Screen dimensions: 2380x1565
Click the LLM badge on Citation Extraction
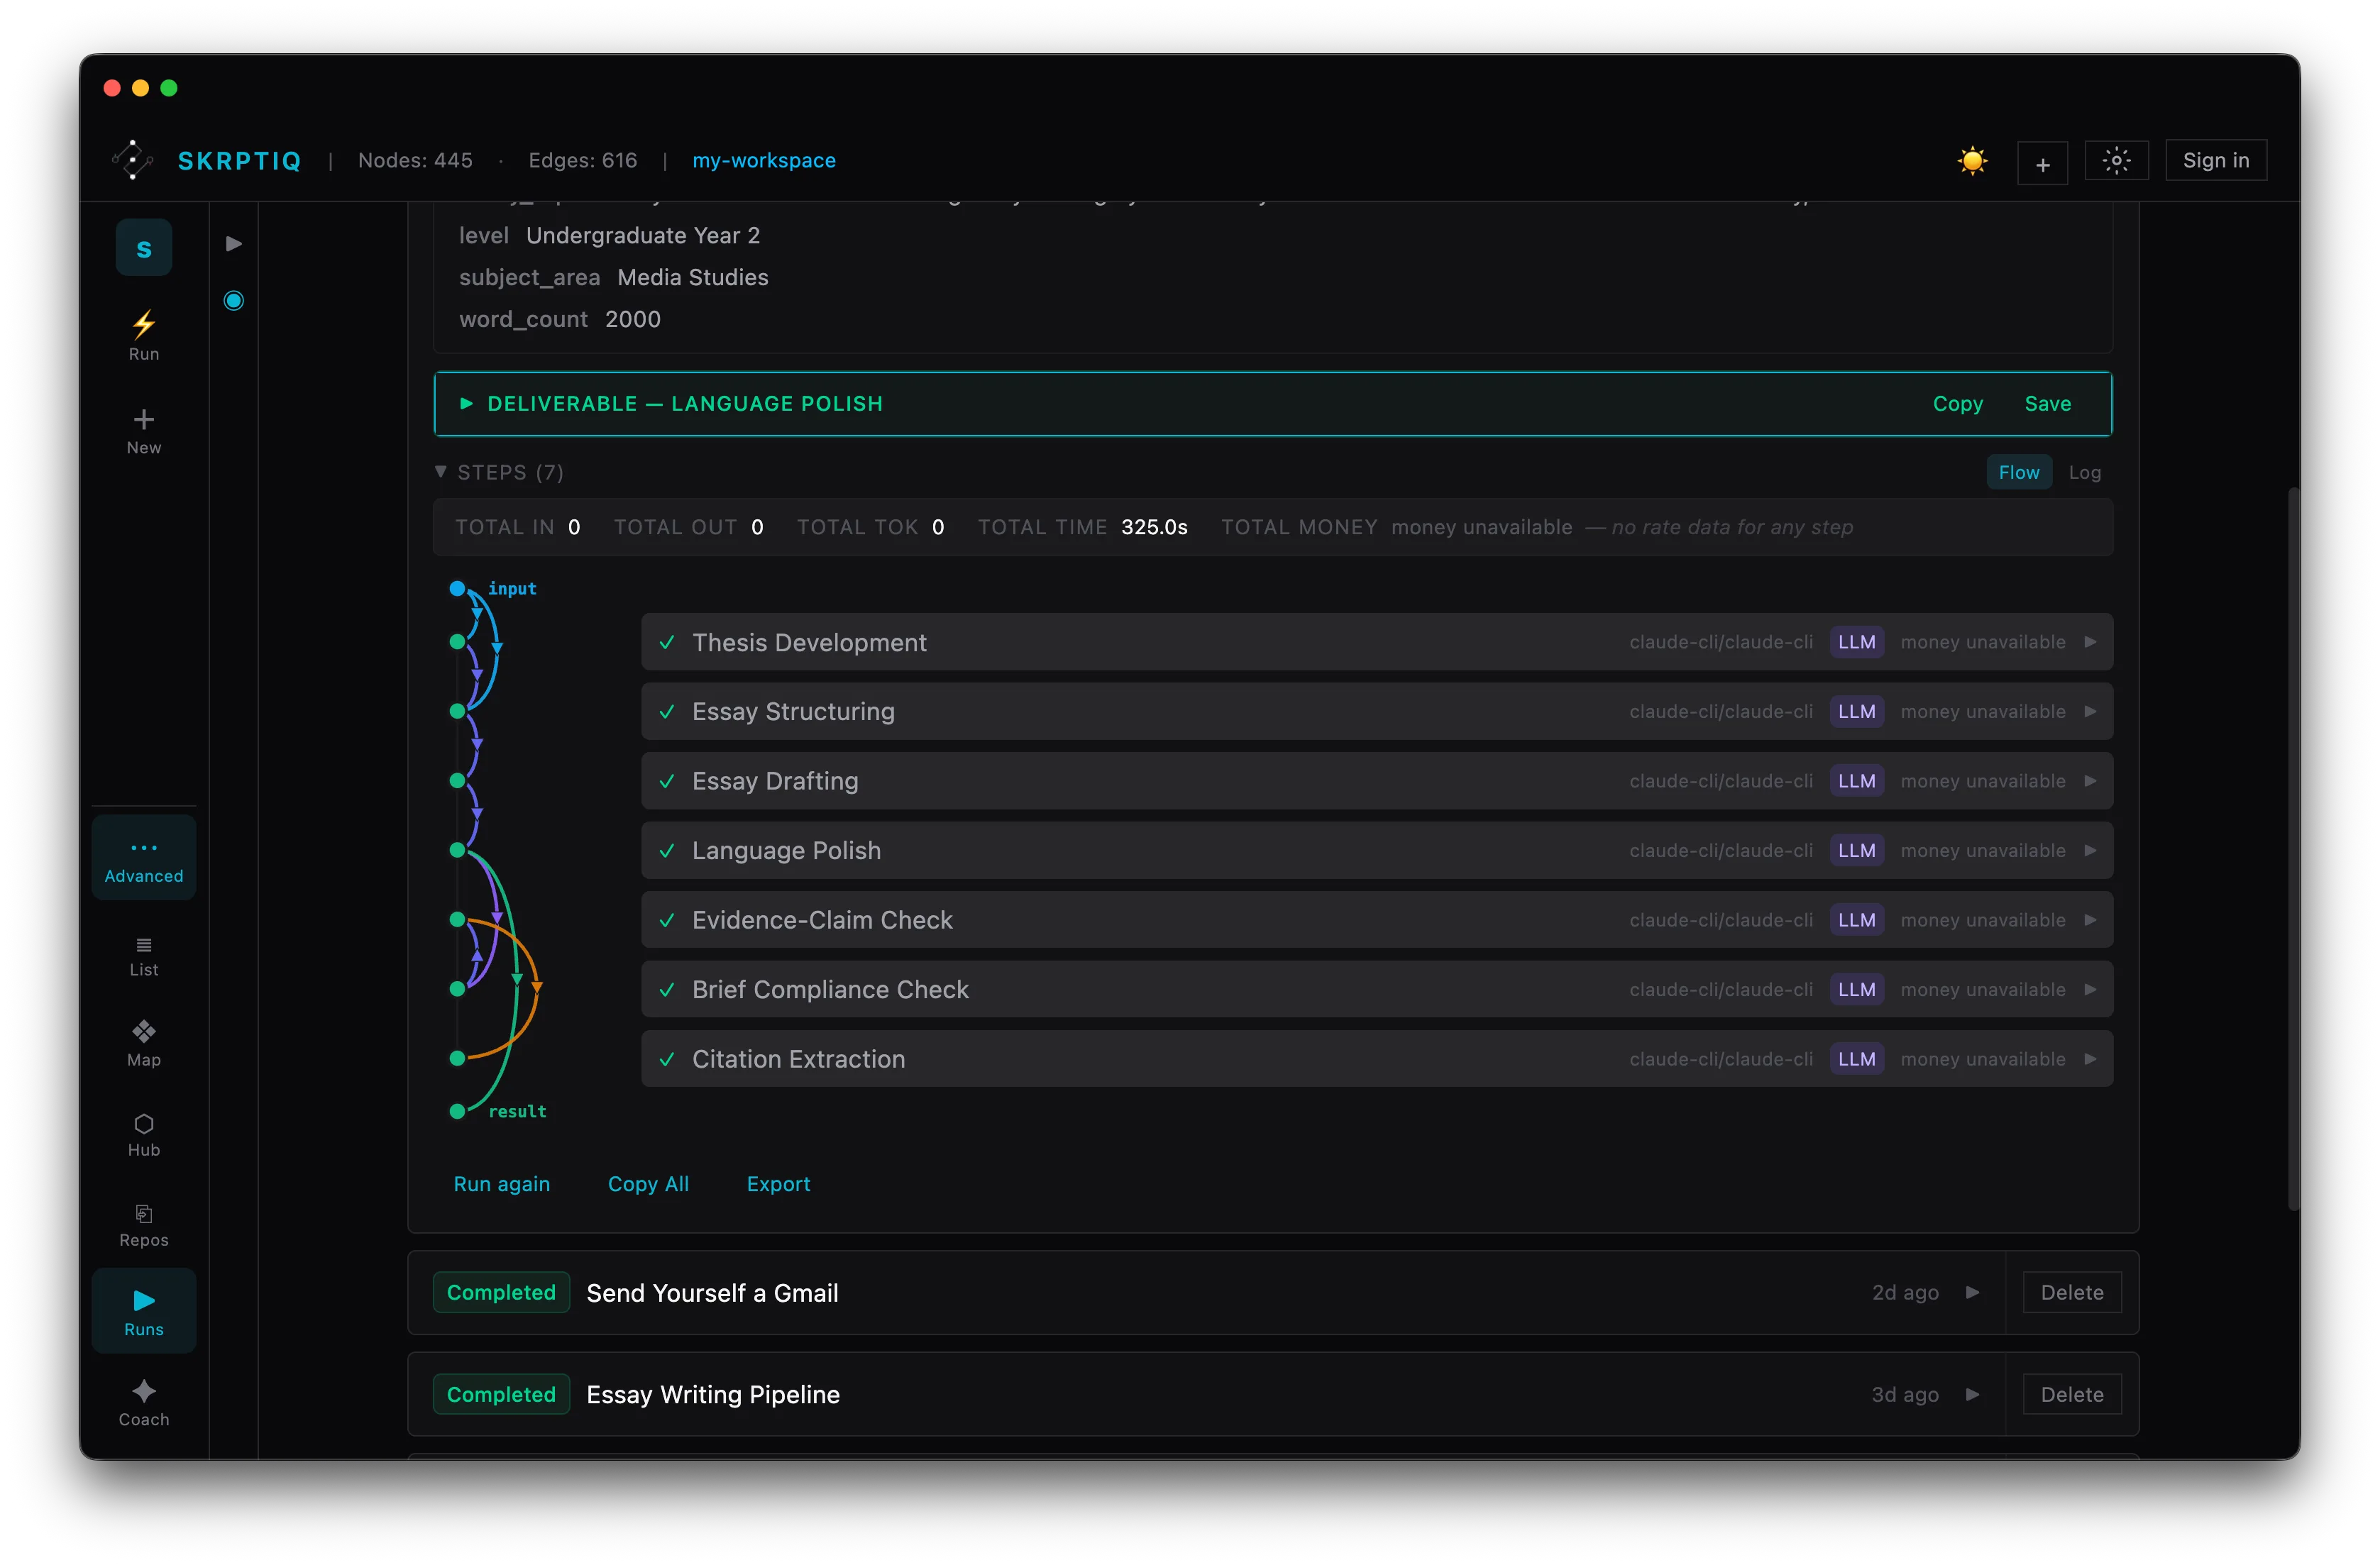tap(1856, 1059)
